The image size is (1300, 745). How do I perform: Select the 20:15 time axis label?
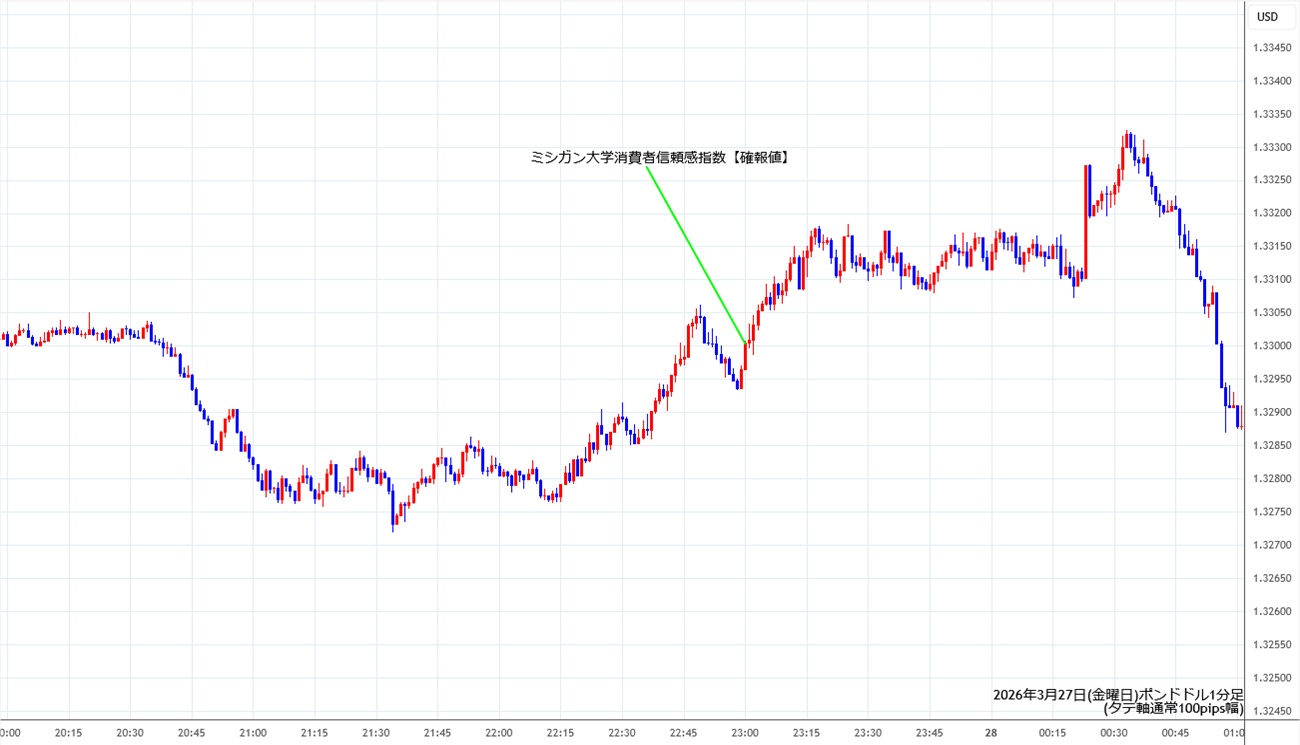[68, 733]
